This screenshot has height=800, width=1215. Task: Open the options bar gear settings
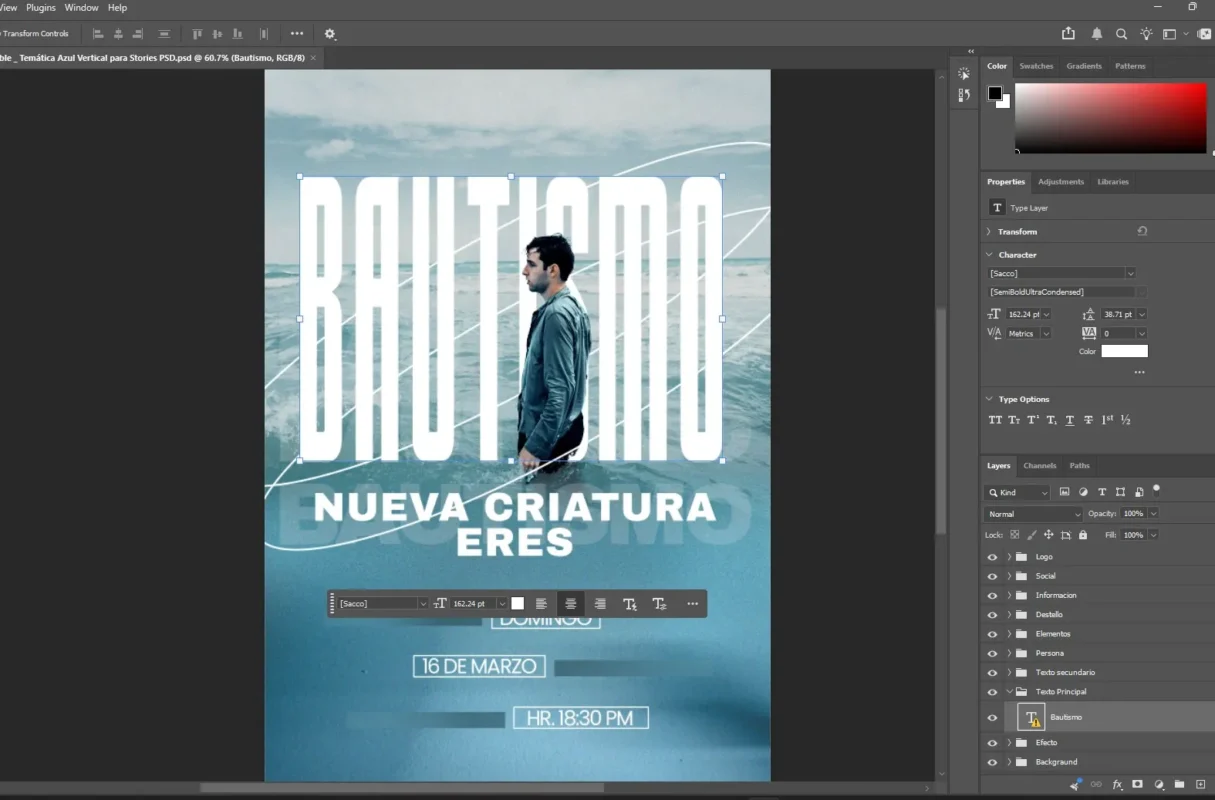pos(330,34)
